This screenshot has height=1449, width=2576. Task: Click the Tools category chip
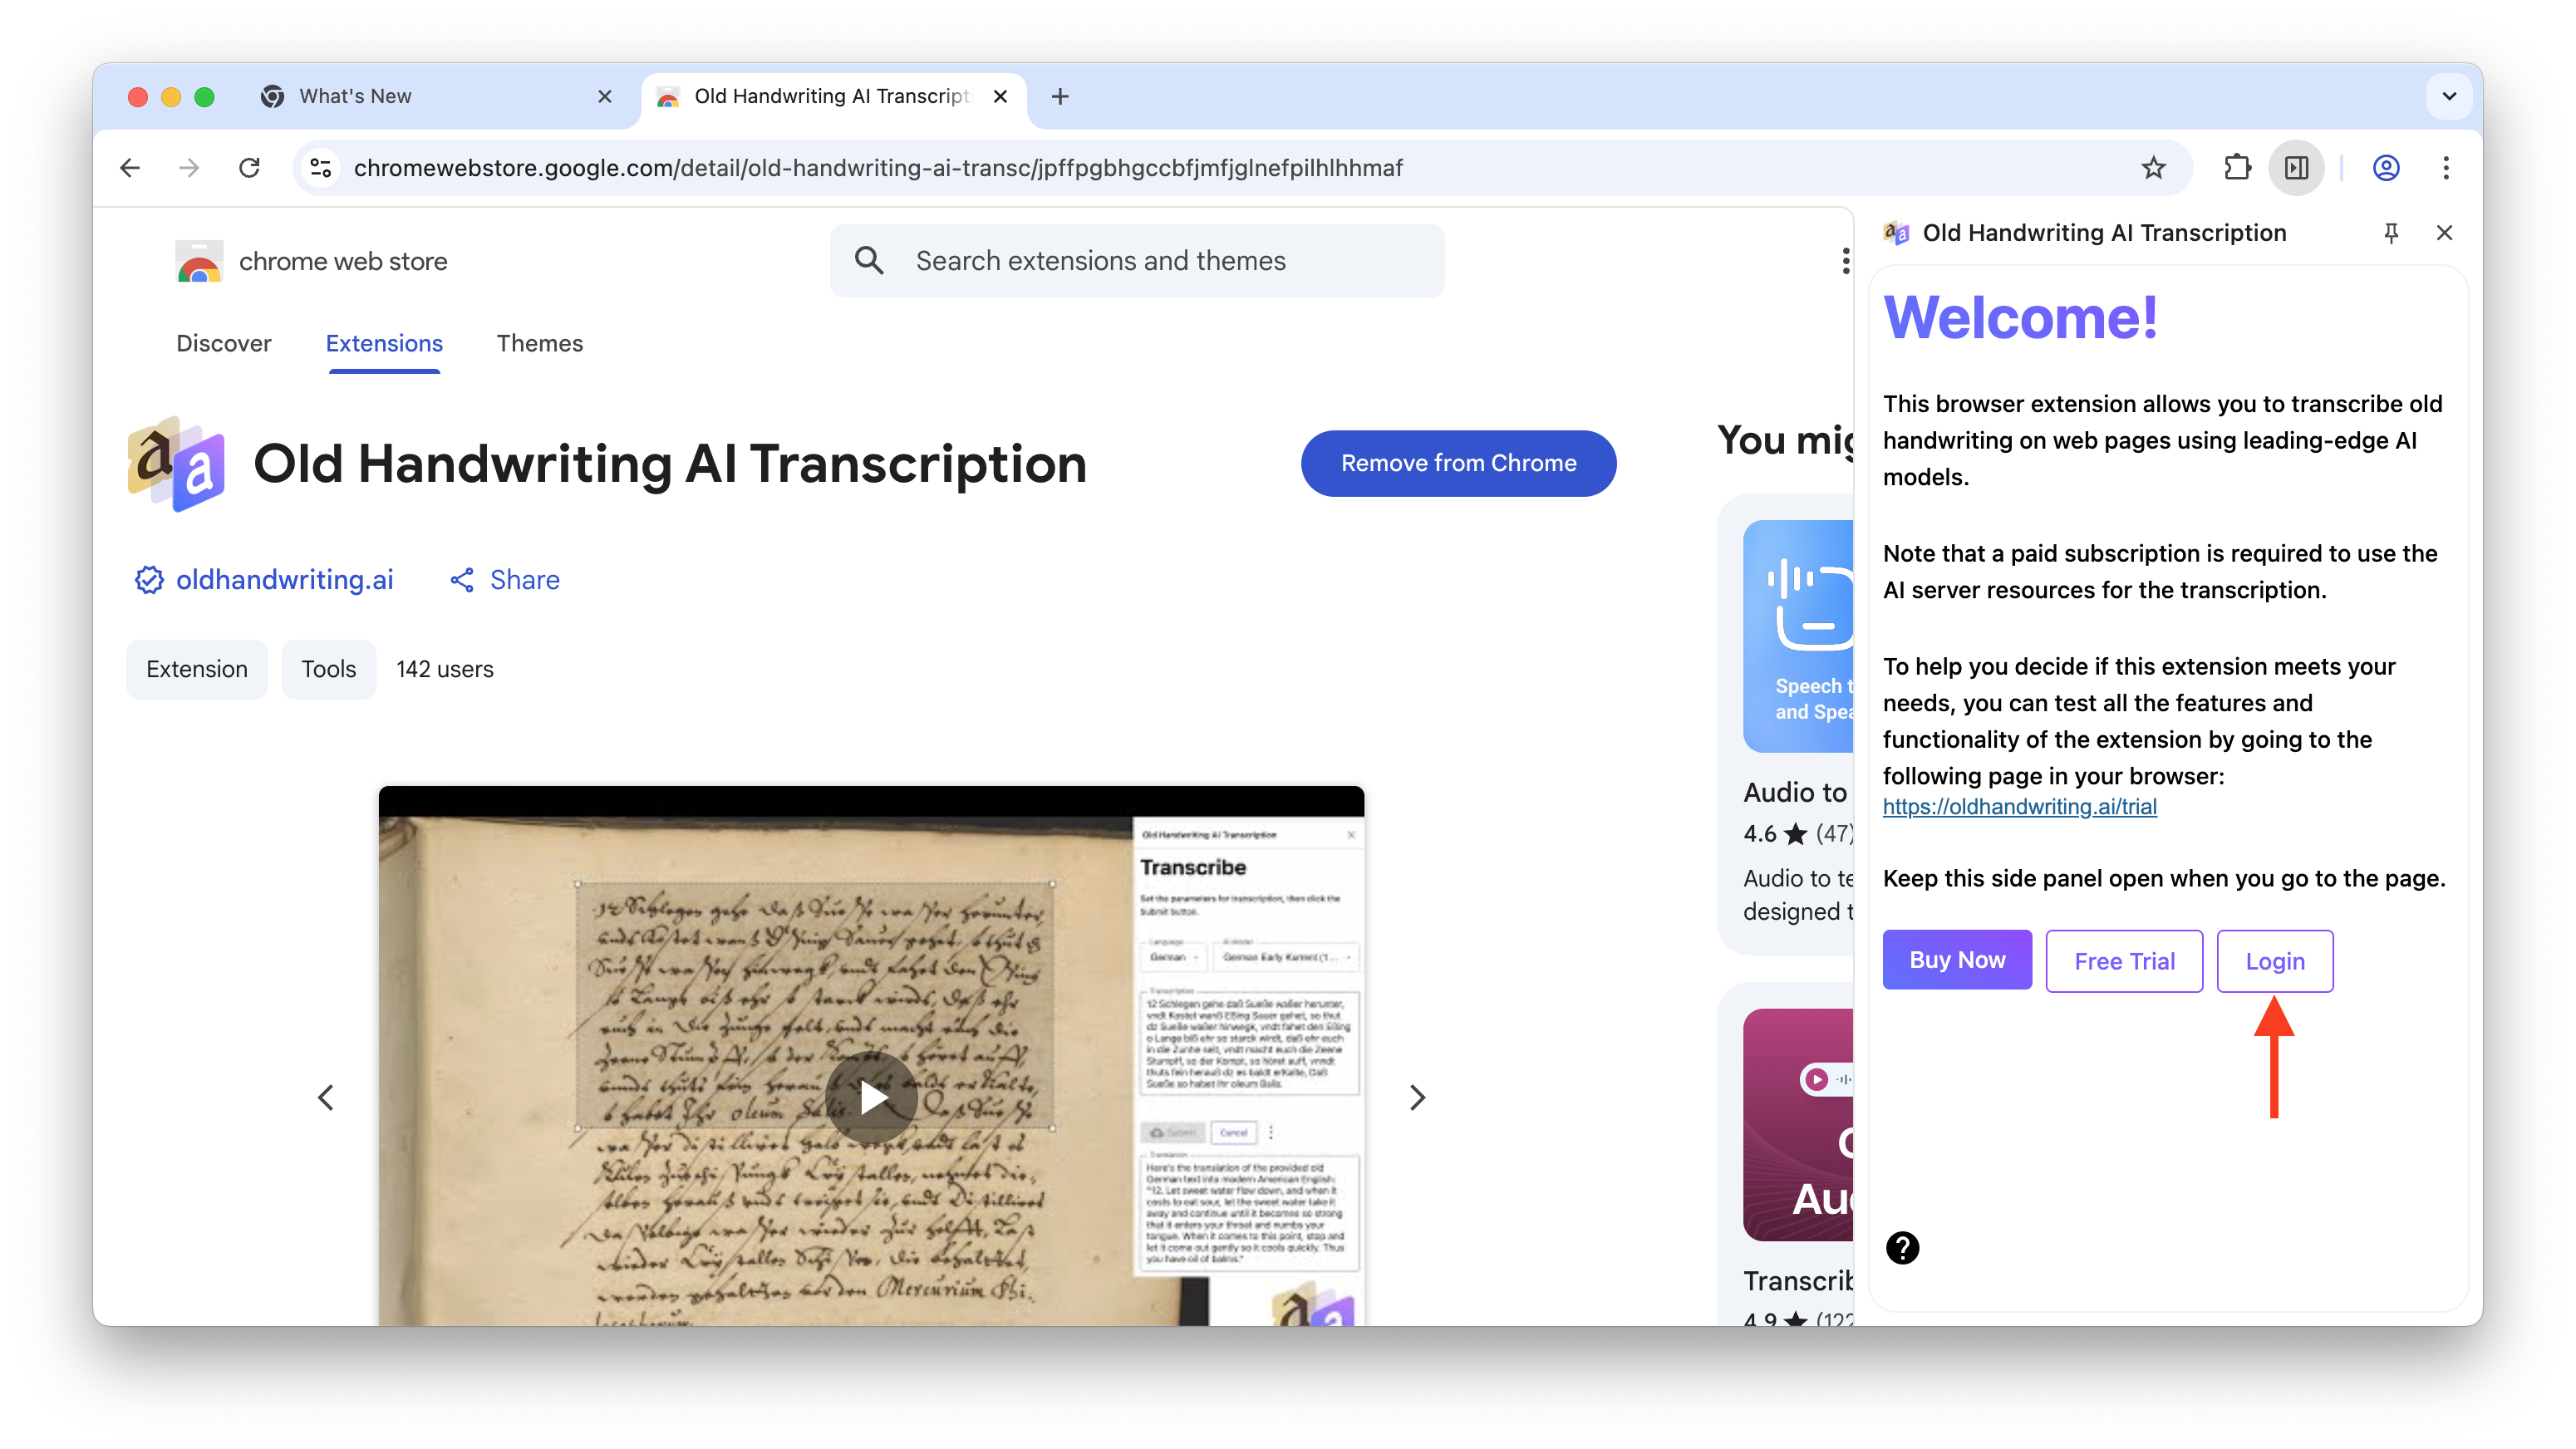pyautogui.click(x=329, y=669)
